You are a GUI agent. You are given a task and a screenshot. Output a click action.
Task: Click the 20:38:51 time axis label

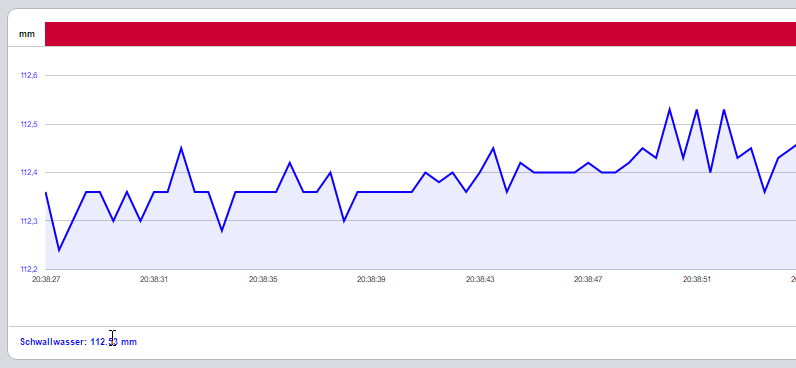(697, 279)
